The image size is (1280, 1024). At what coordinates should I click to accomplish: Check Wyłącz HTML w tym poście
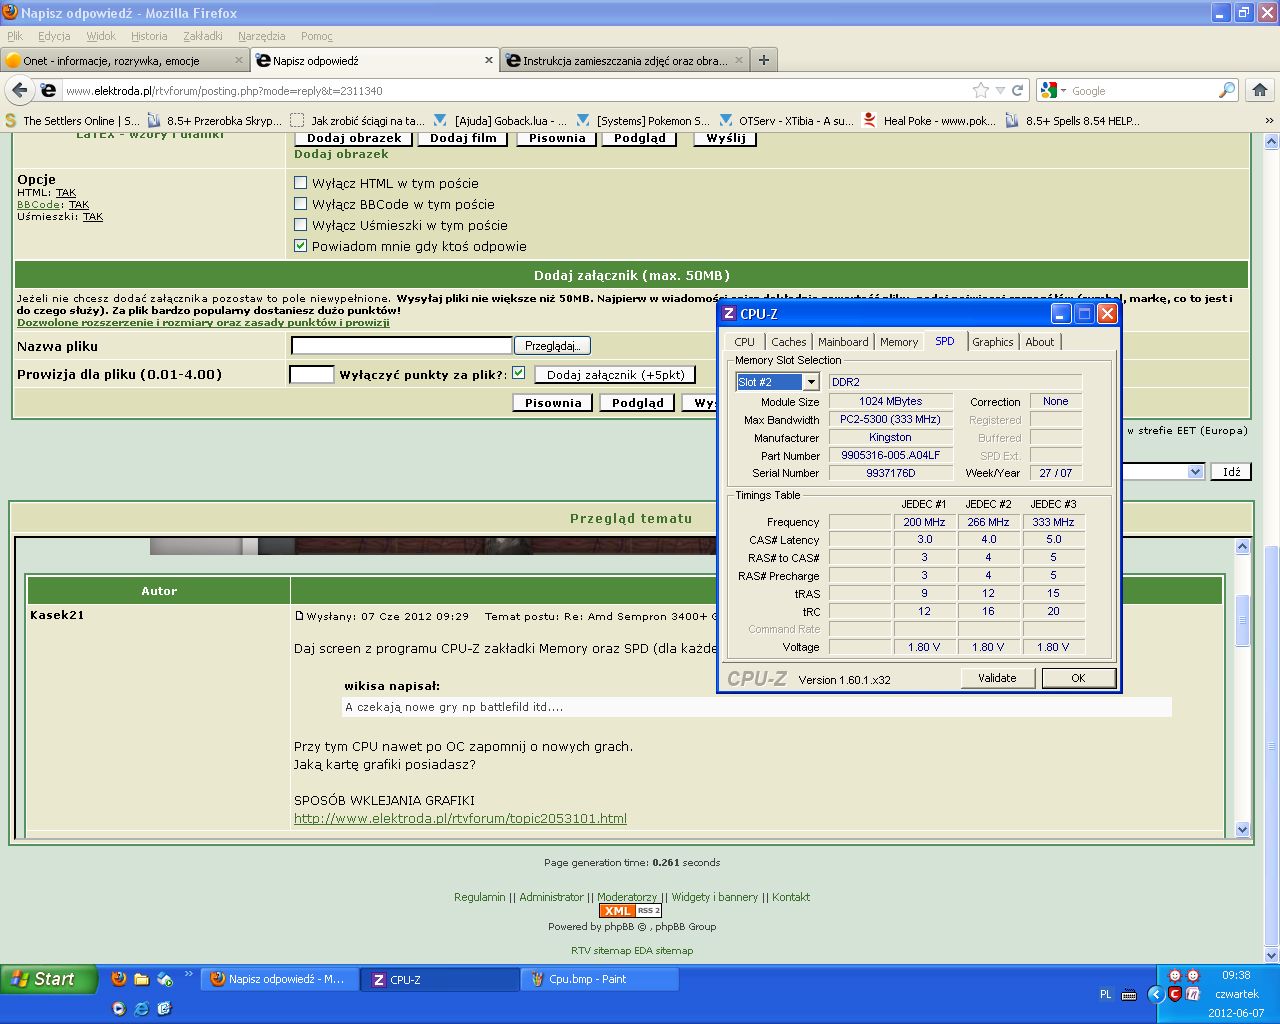[x=300, y=183]
